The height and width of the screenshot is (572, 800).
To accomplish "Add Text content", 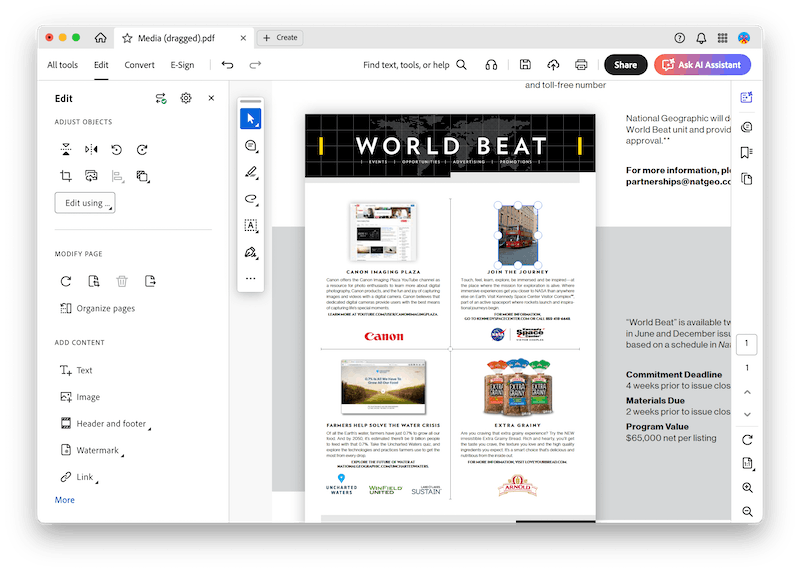I will (x=76, y=370).
